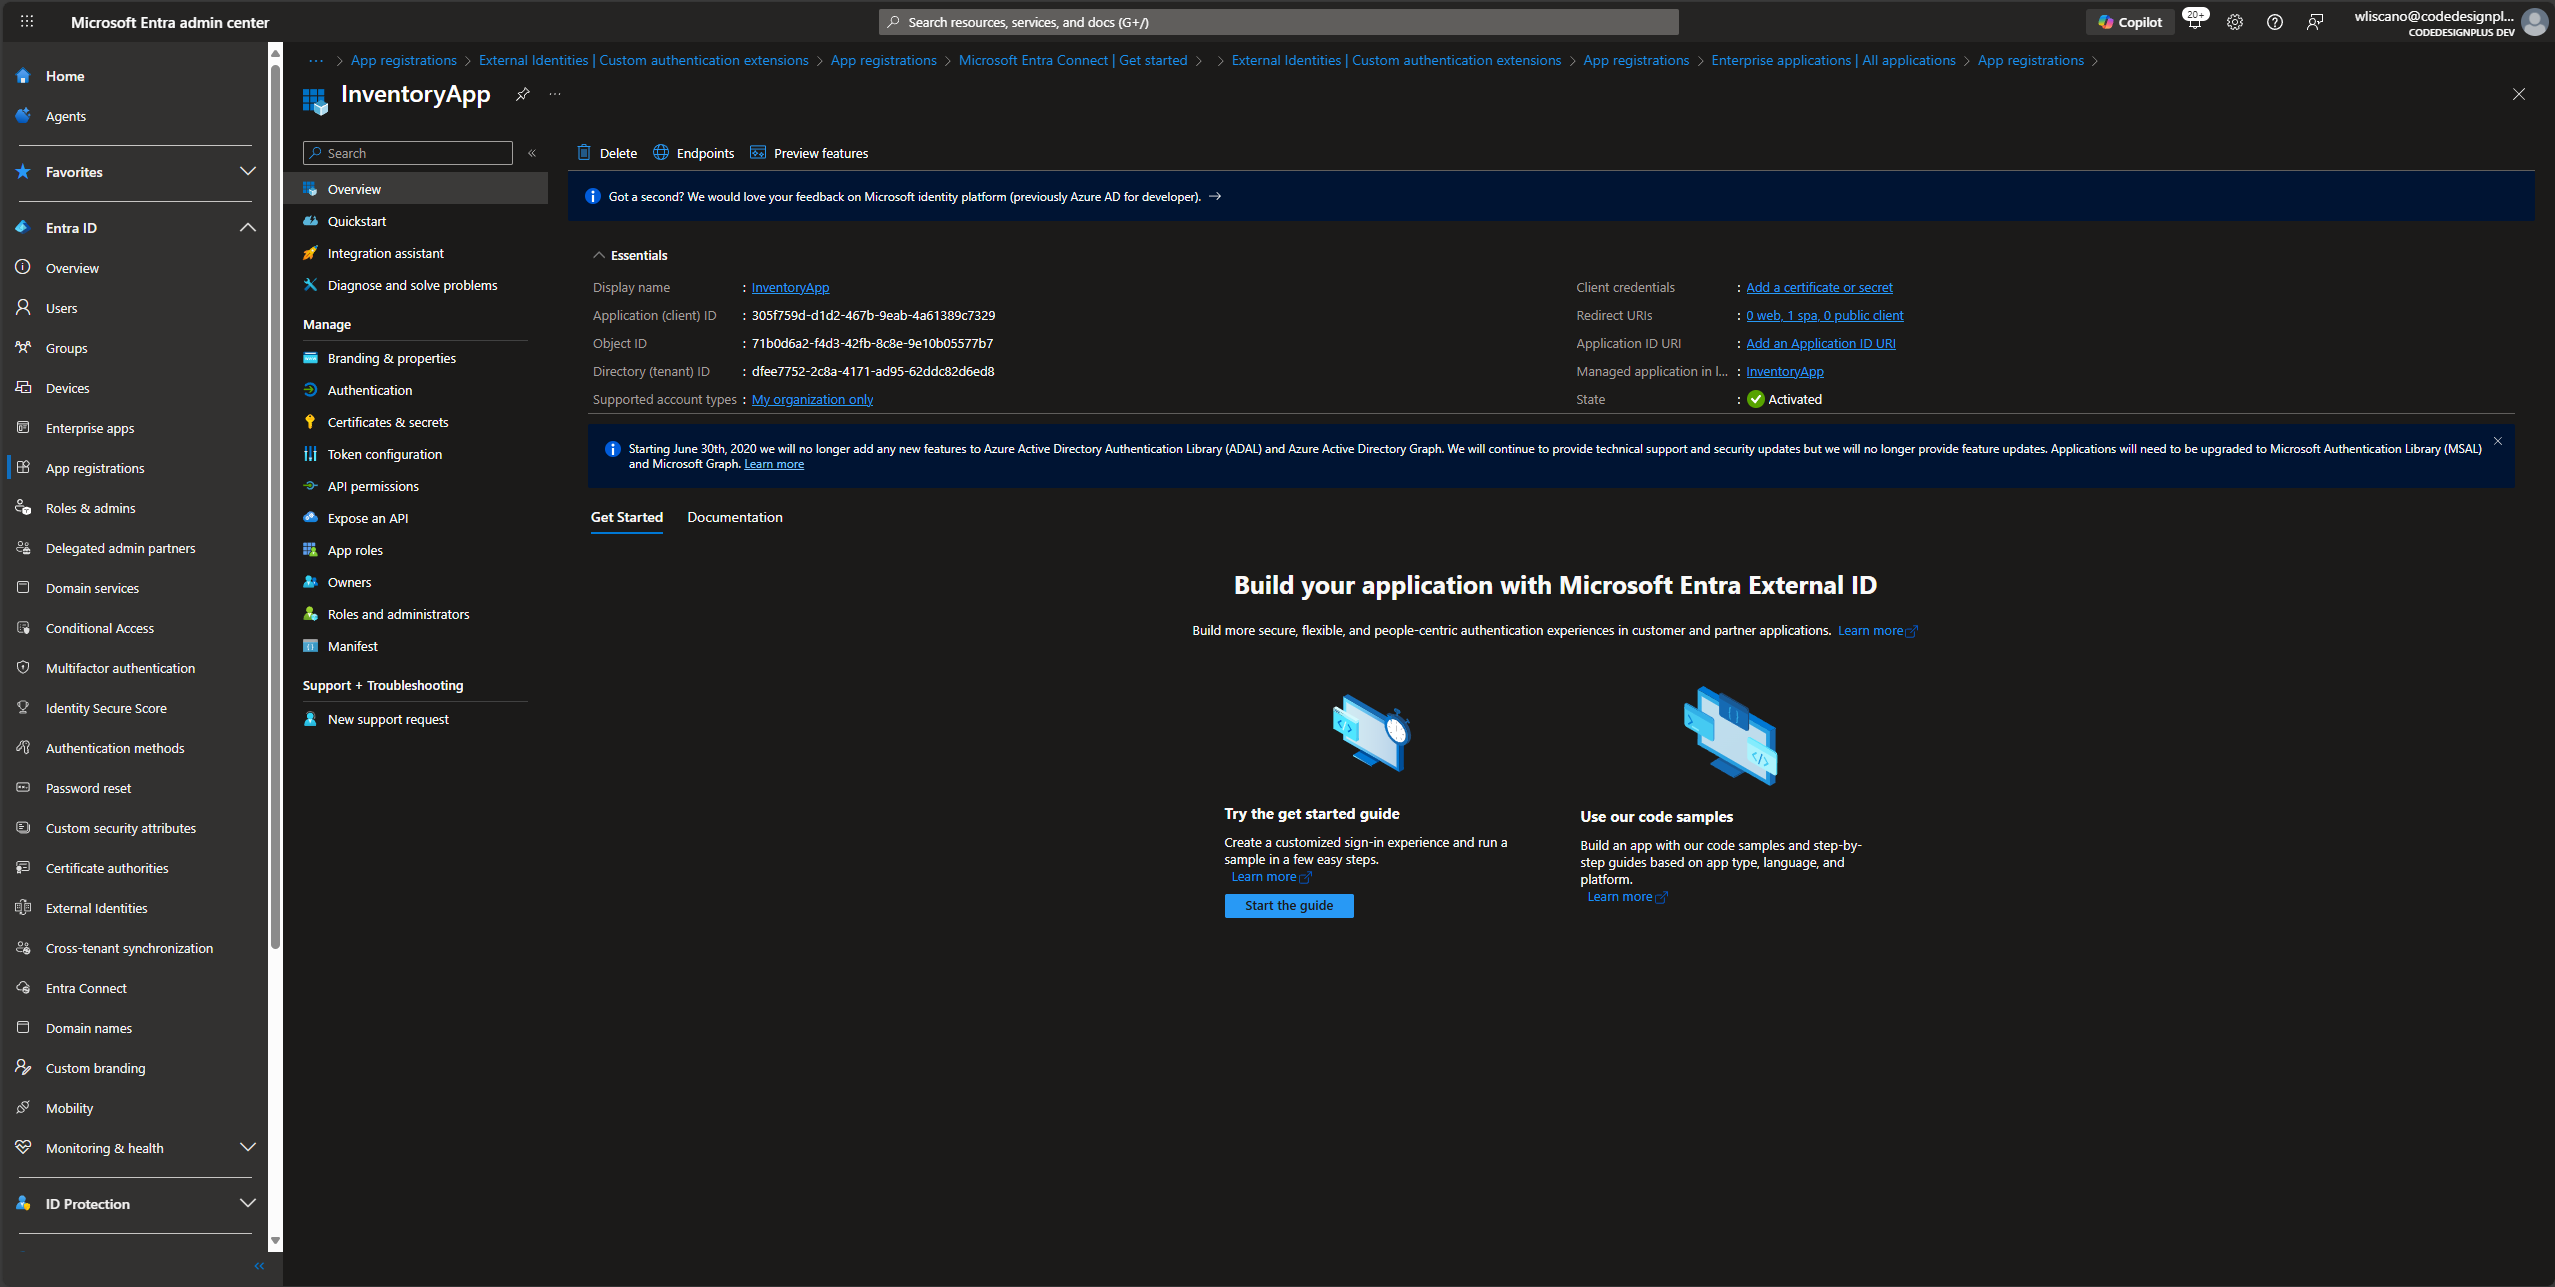Dismiss the ADAL deprecation notice

point(2497,441)
